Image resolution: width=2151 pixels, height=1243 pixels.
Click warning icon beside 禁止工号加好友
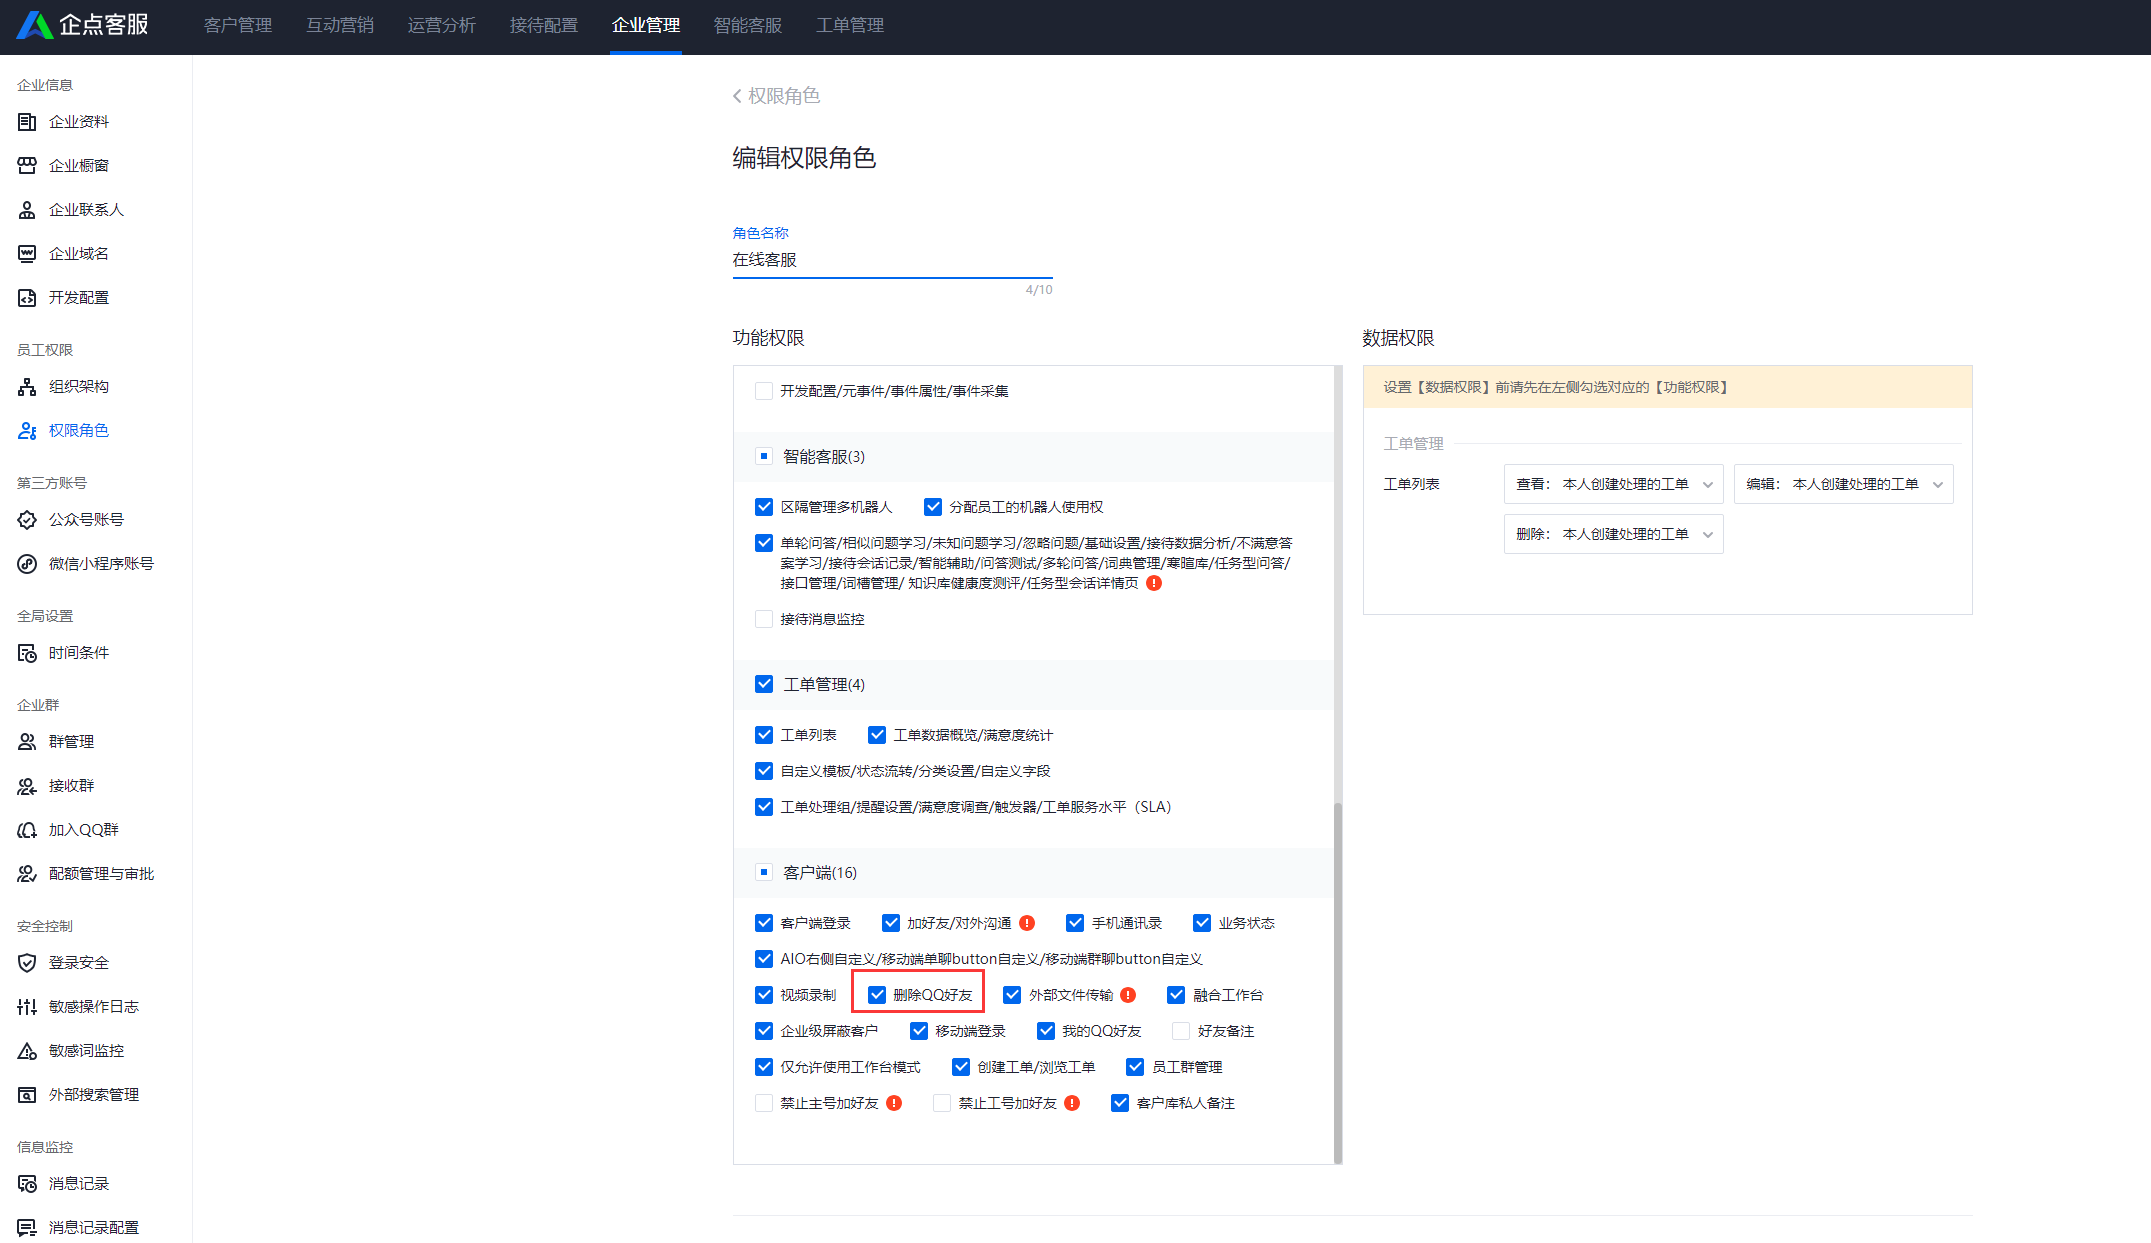pos(1072,1103)
